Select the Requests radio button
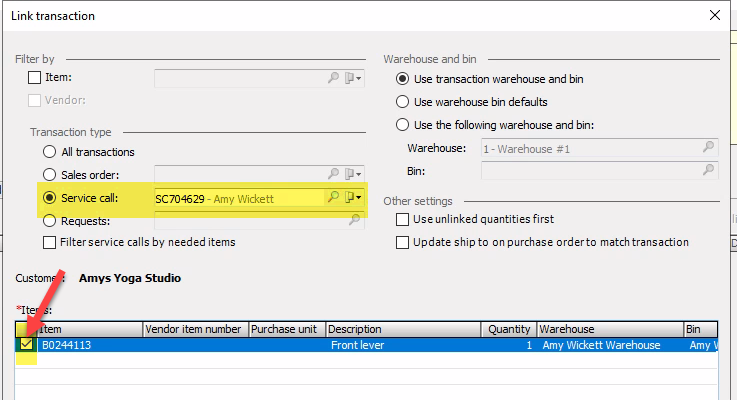This screenshot has width=737, height=400. 49,220
